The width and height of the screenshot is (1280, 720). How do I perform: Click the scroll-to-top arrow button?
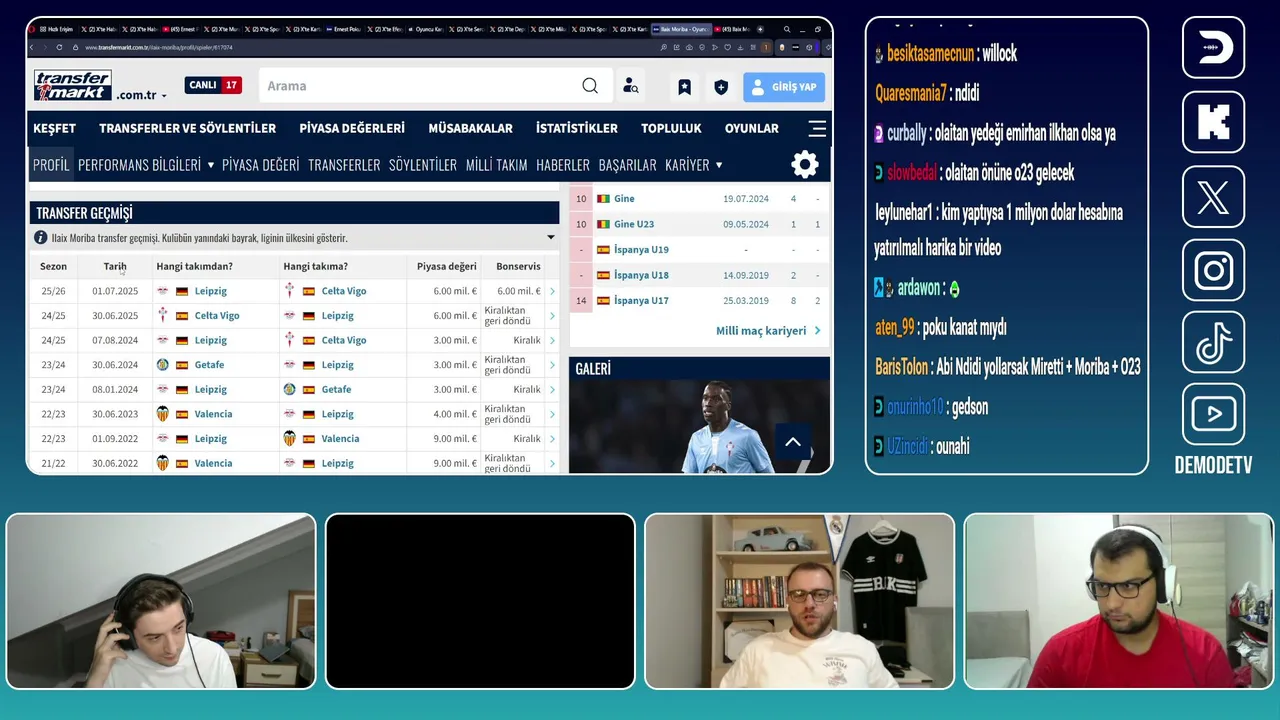point(792,442)
